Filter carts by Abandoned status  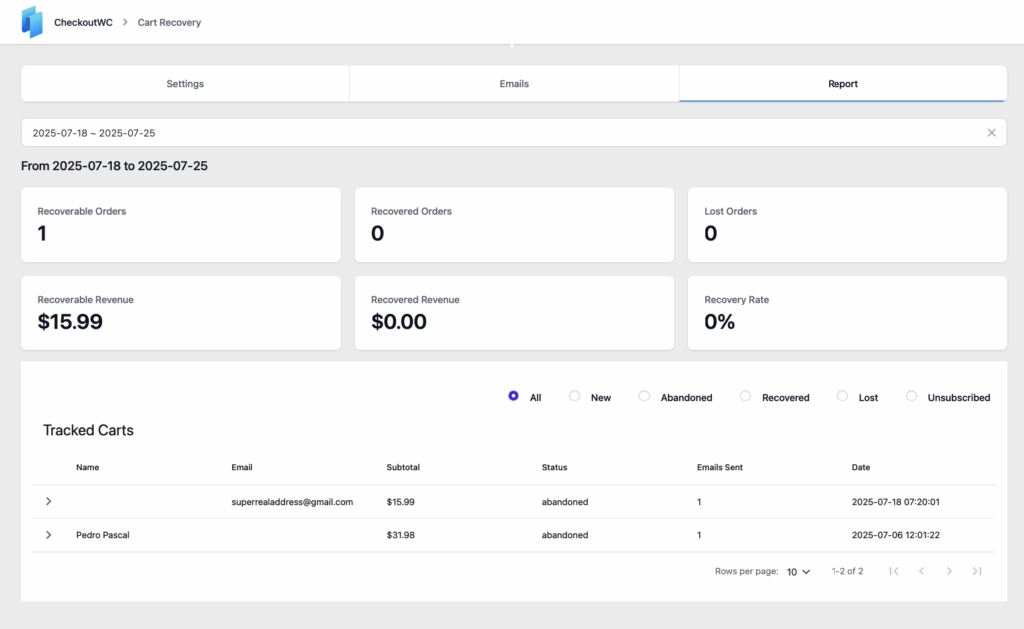[x=644, y=396]
